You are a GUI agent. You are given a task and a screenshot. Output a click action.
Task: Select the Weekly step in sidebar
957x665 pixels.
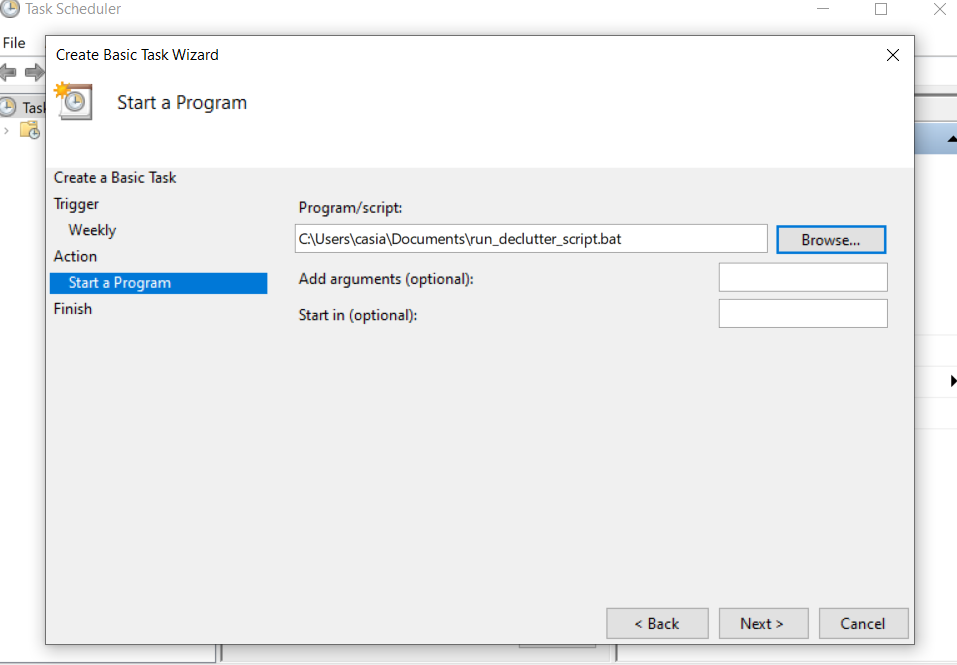[x=92, y=230]
